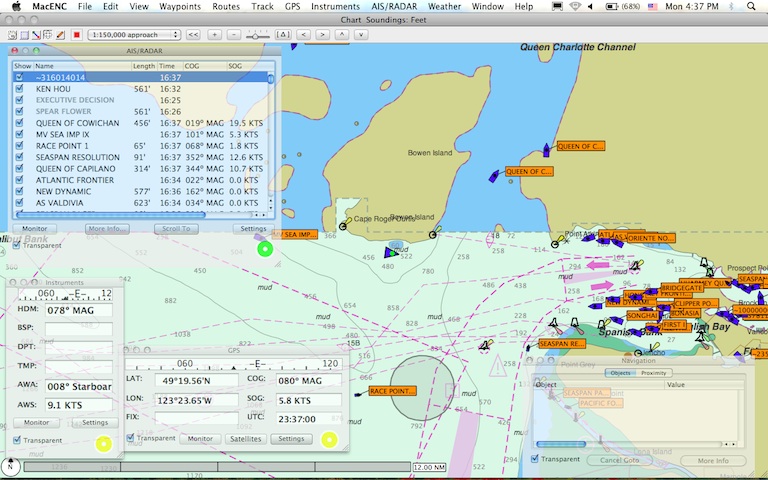Click the zoom out minus toolbar button
Screen dimensions: 768x480
[x=233, y=34]
